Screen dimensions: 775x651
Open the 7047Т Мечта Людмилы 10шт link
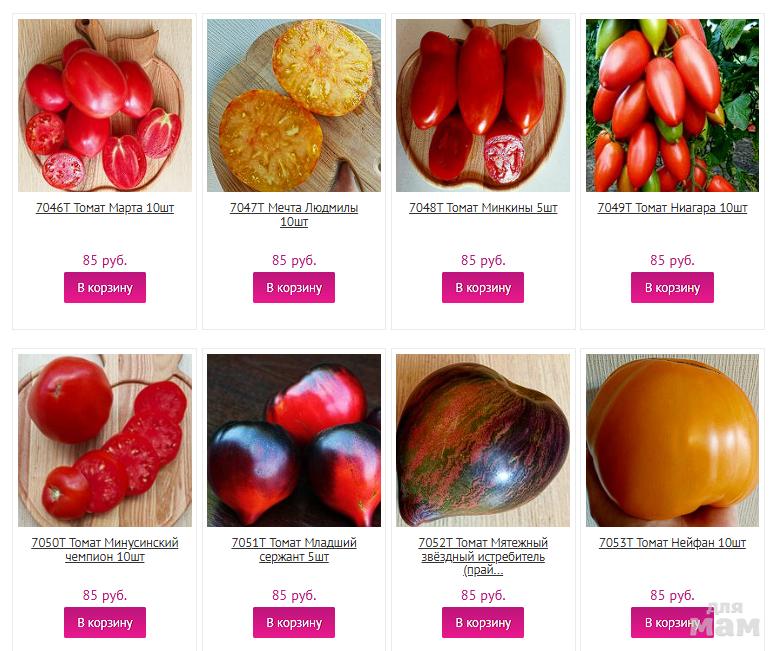pos(294,215)
